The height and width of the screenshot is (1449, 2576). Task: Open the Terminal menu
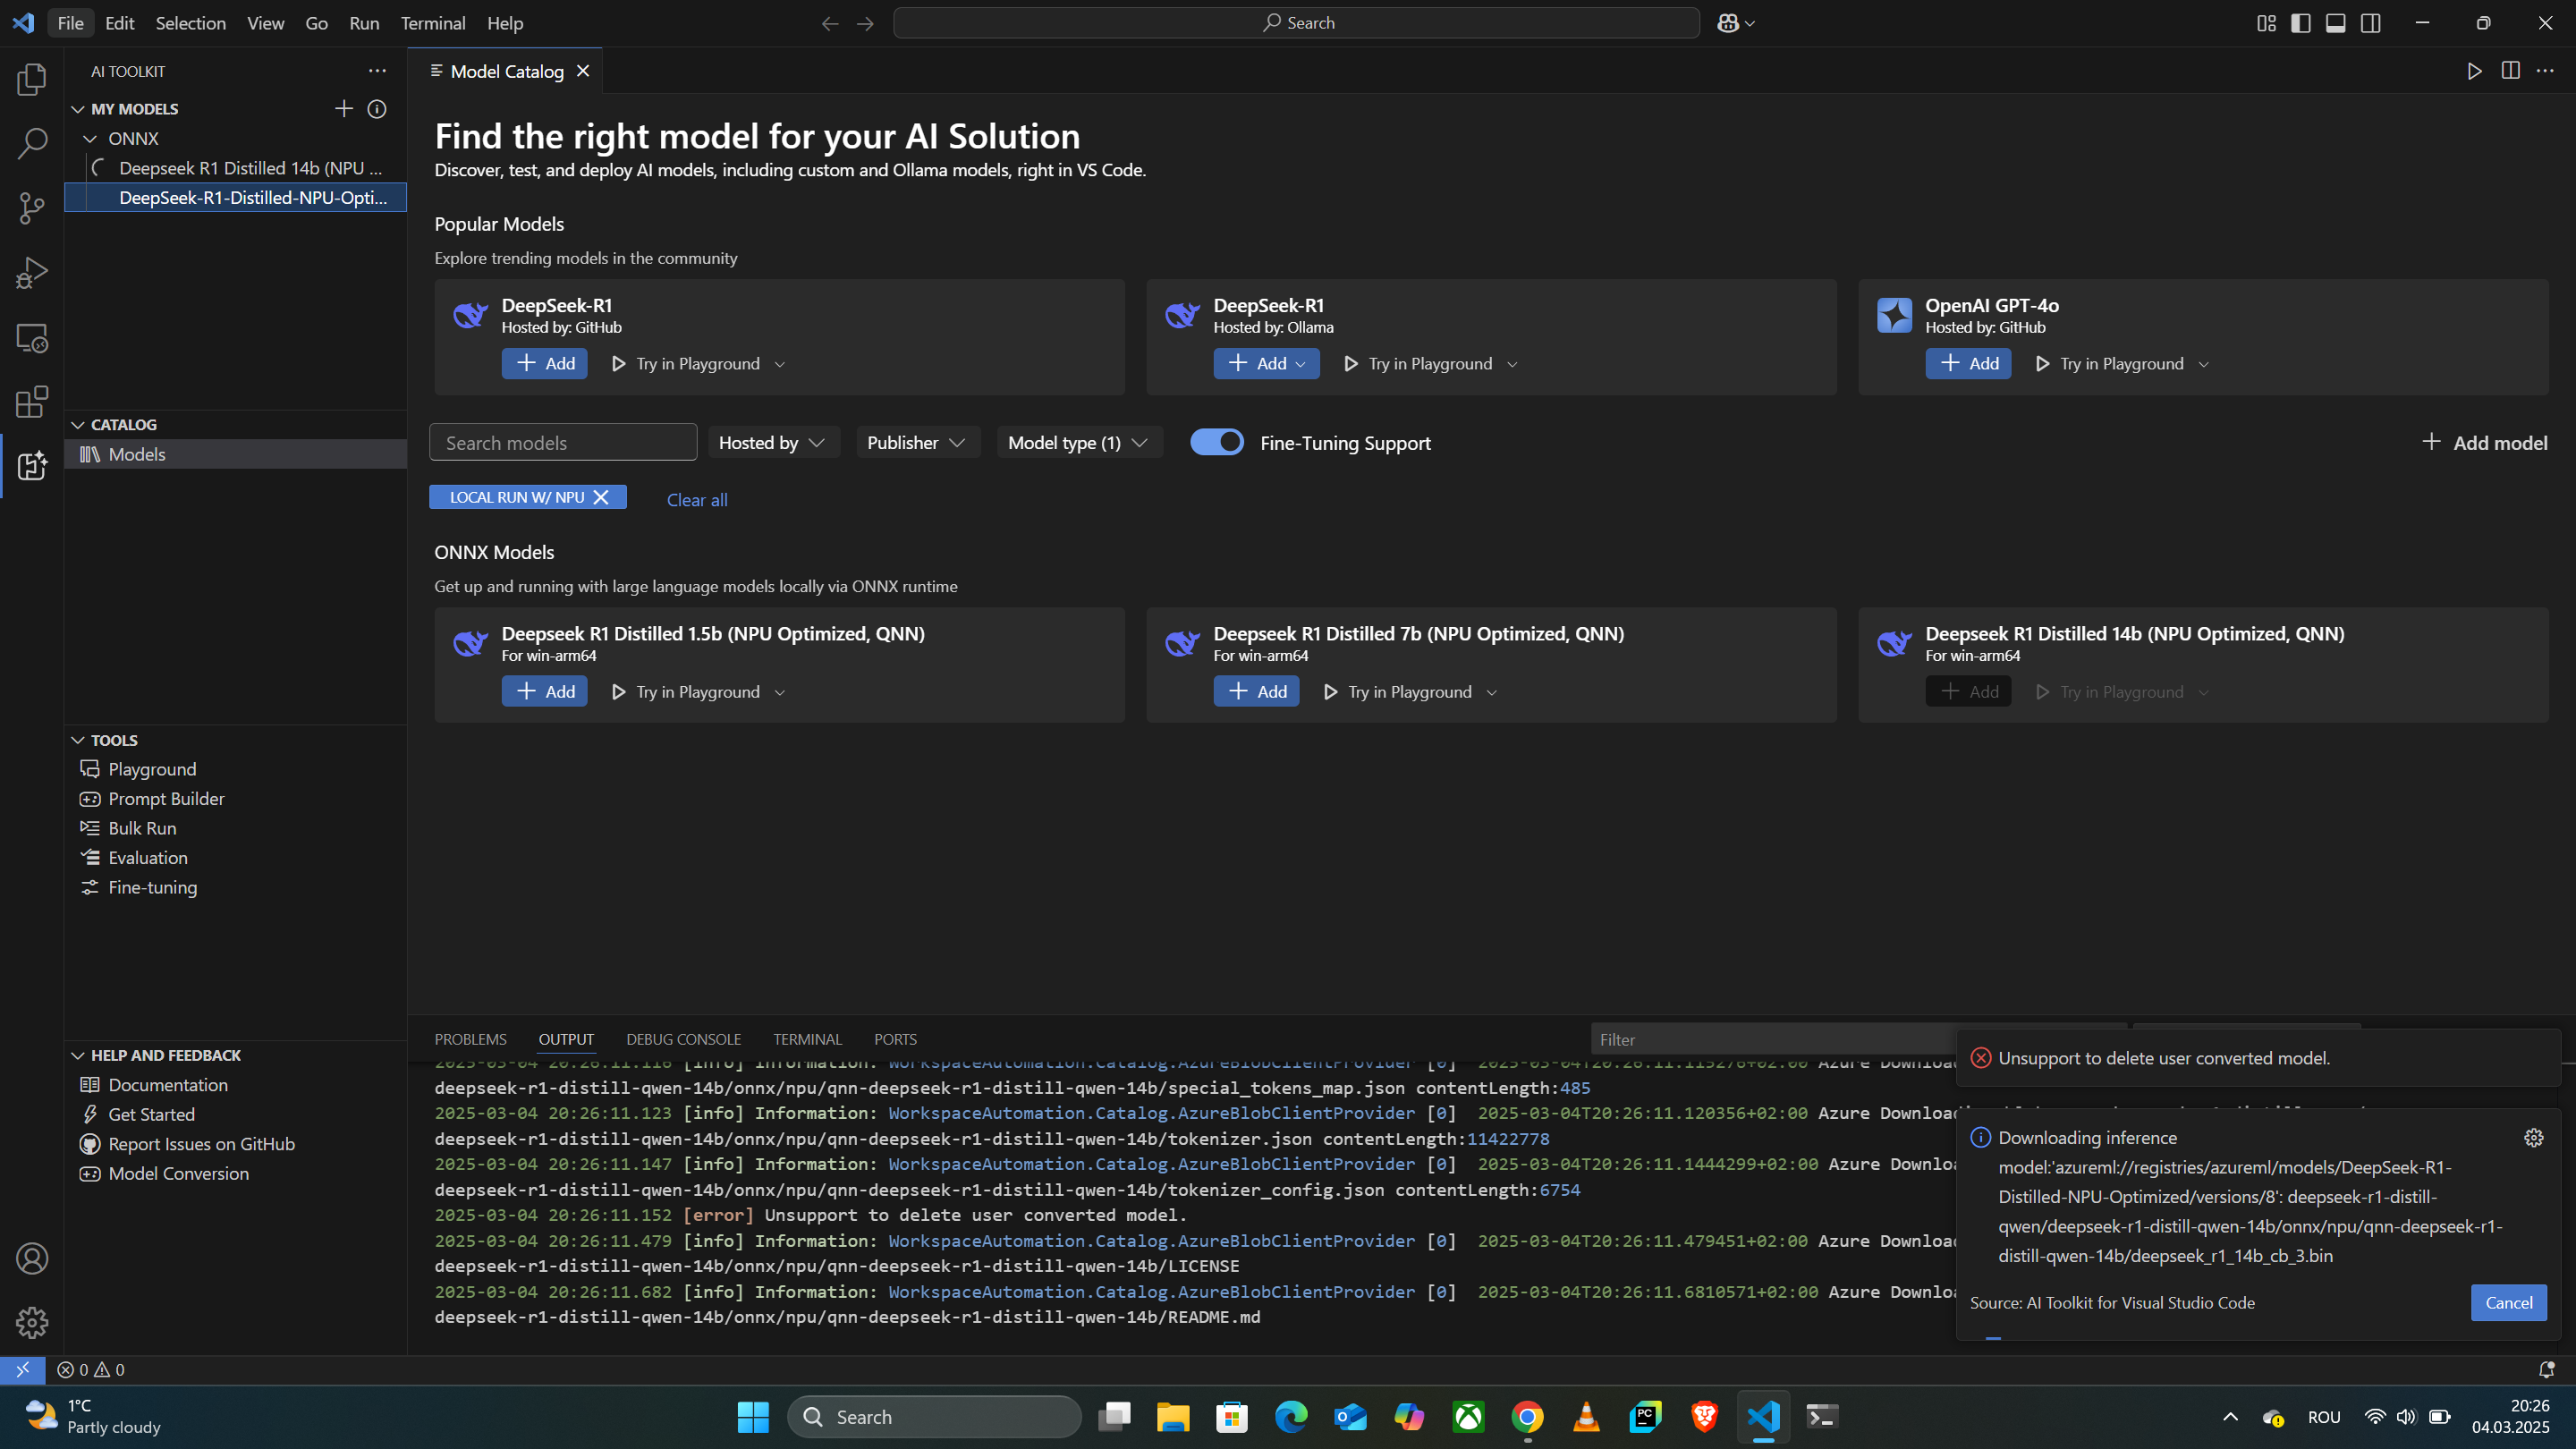pyautogui.click(x=432, y=23)
